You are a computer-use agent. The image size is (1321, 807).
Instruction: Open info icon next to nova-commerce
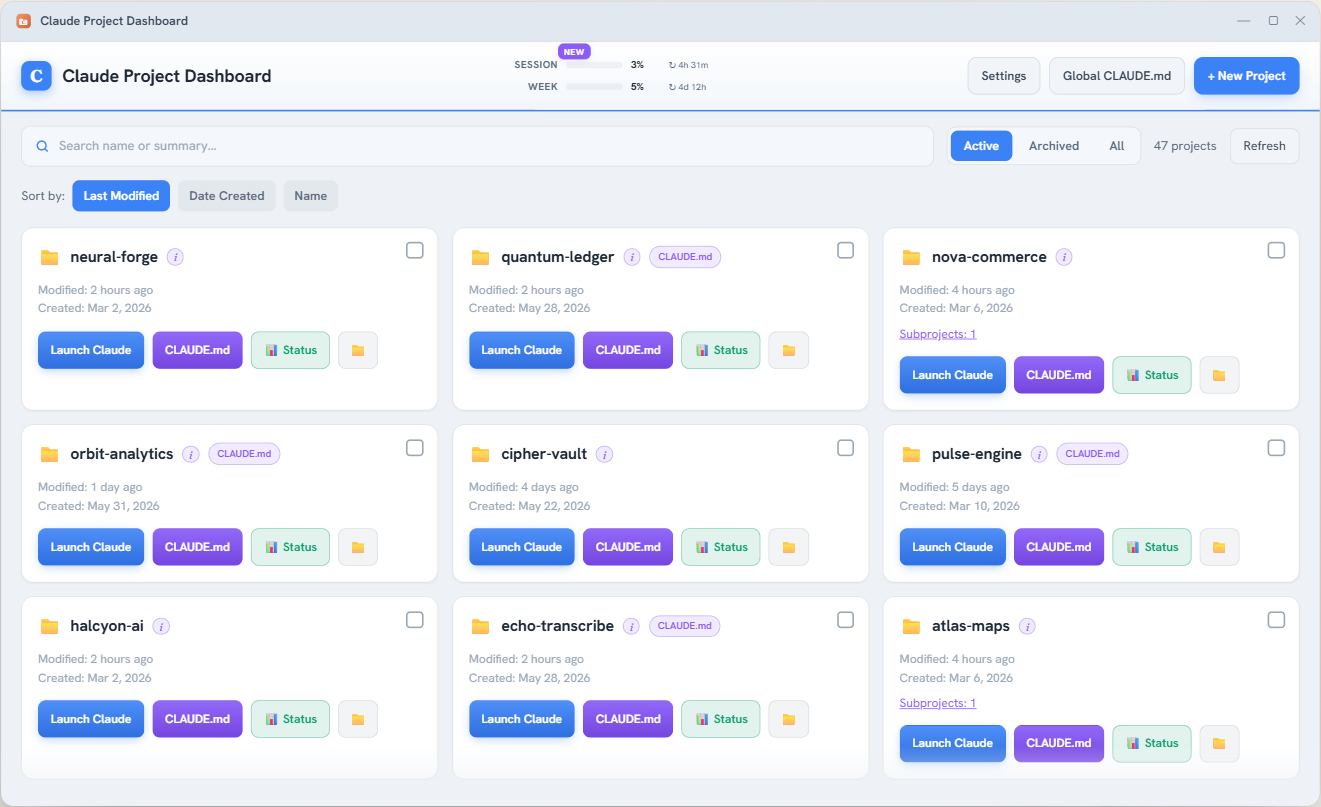(1064, 257)
